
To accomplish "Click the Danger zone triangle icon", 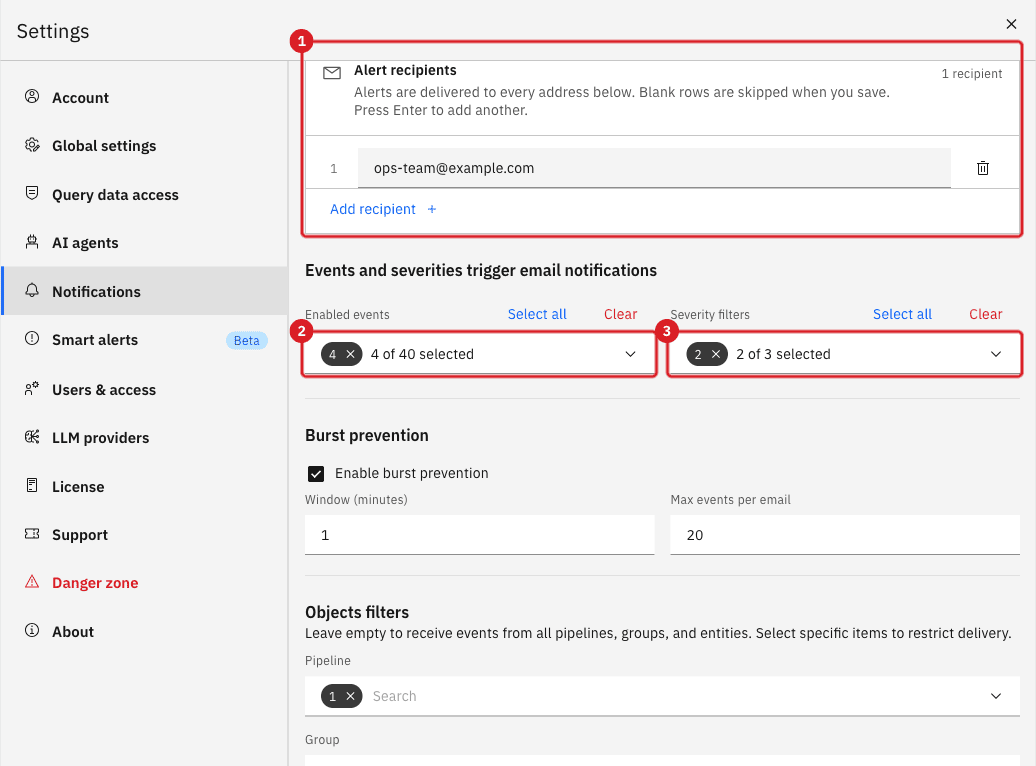I will [x=32, y=582].
